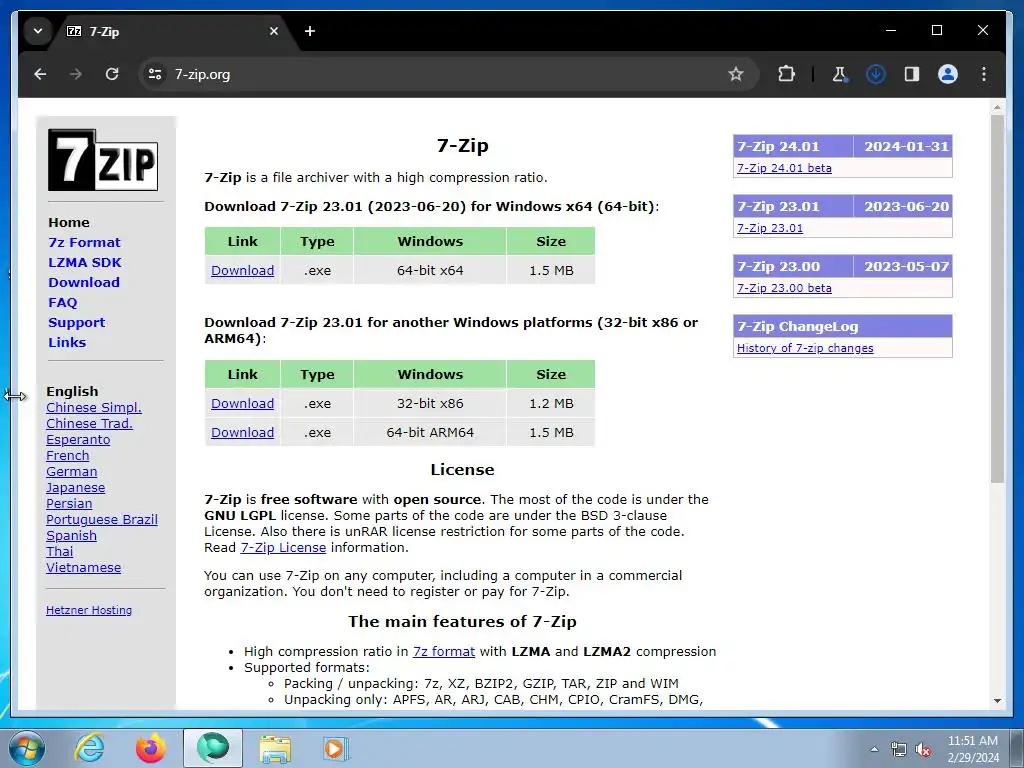Launch Internet Explorer from the taskbar
This screenshot has width=1024, height=768.
(x=89, y=748)
